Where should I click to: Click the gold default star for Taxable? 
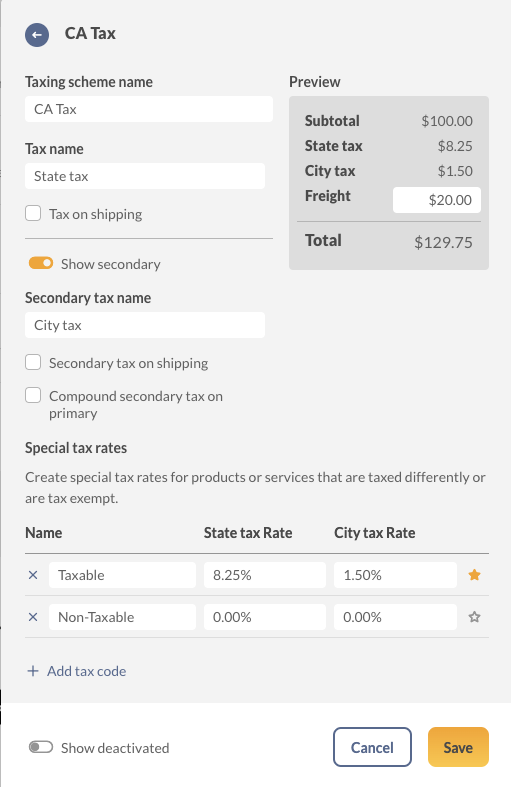(474, 575)
